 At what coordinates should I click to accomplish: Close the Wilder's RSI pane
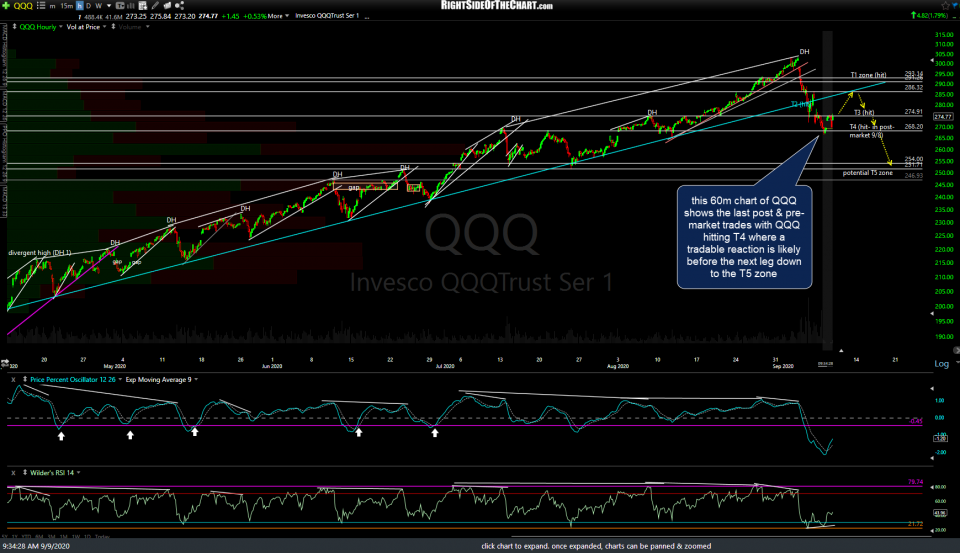pos(13,473)
